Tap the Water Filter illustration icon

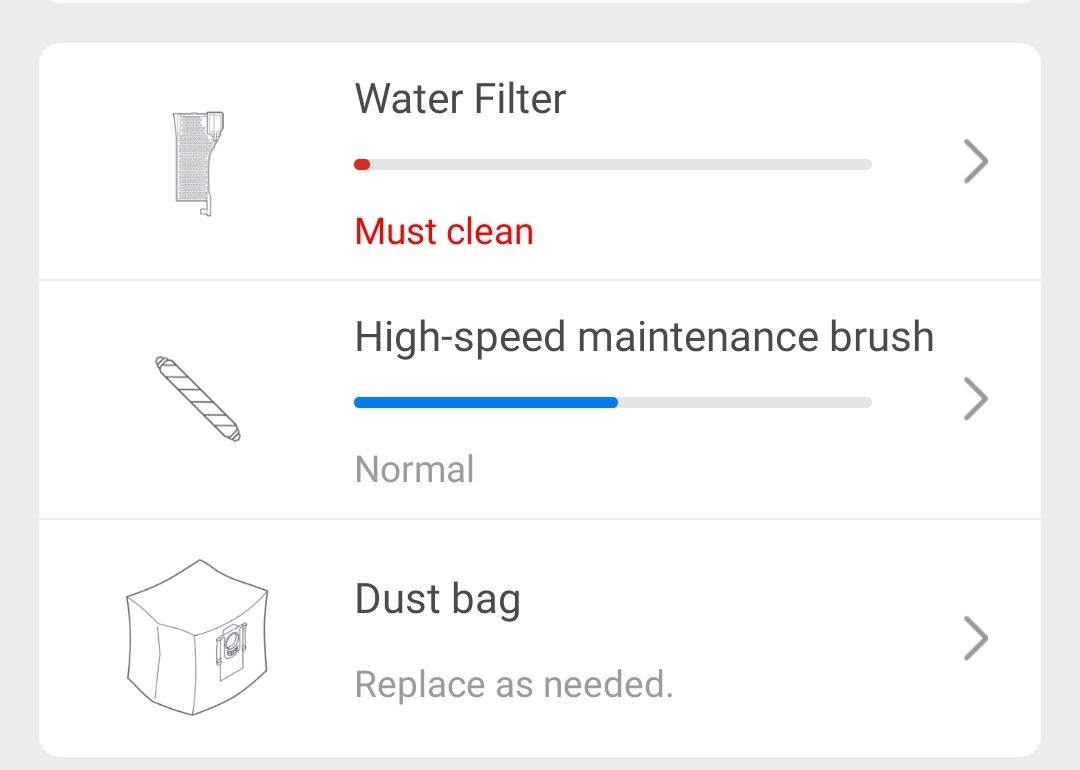197,163
